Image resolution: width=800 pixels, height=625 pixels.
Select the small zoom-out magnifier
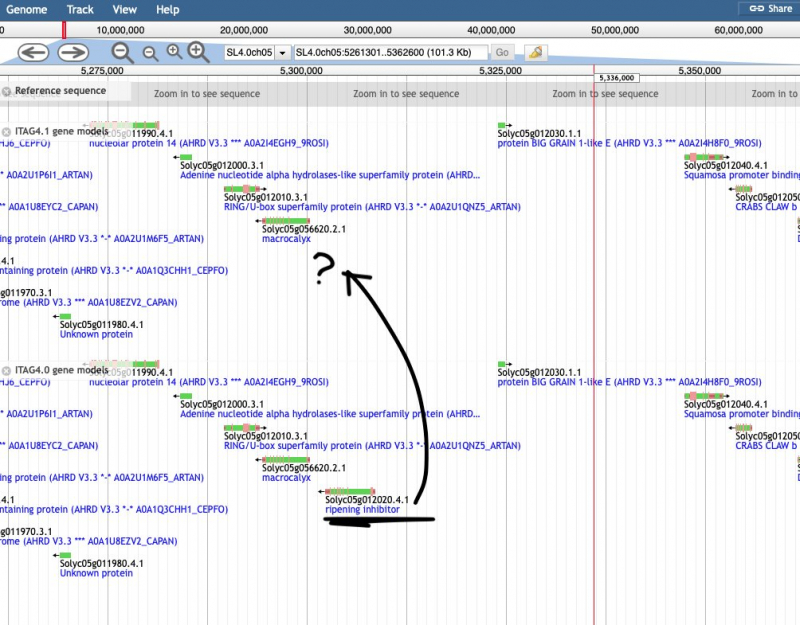coord(150,51)
